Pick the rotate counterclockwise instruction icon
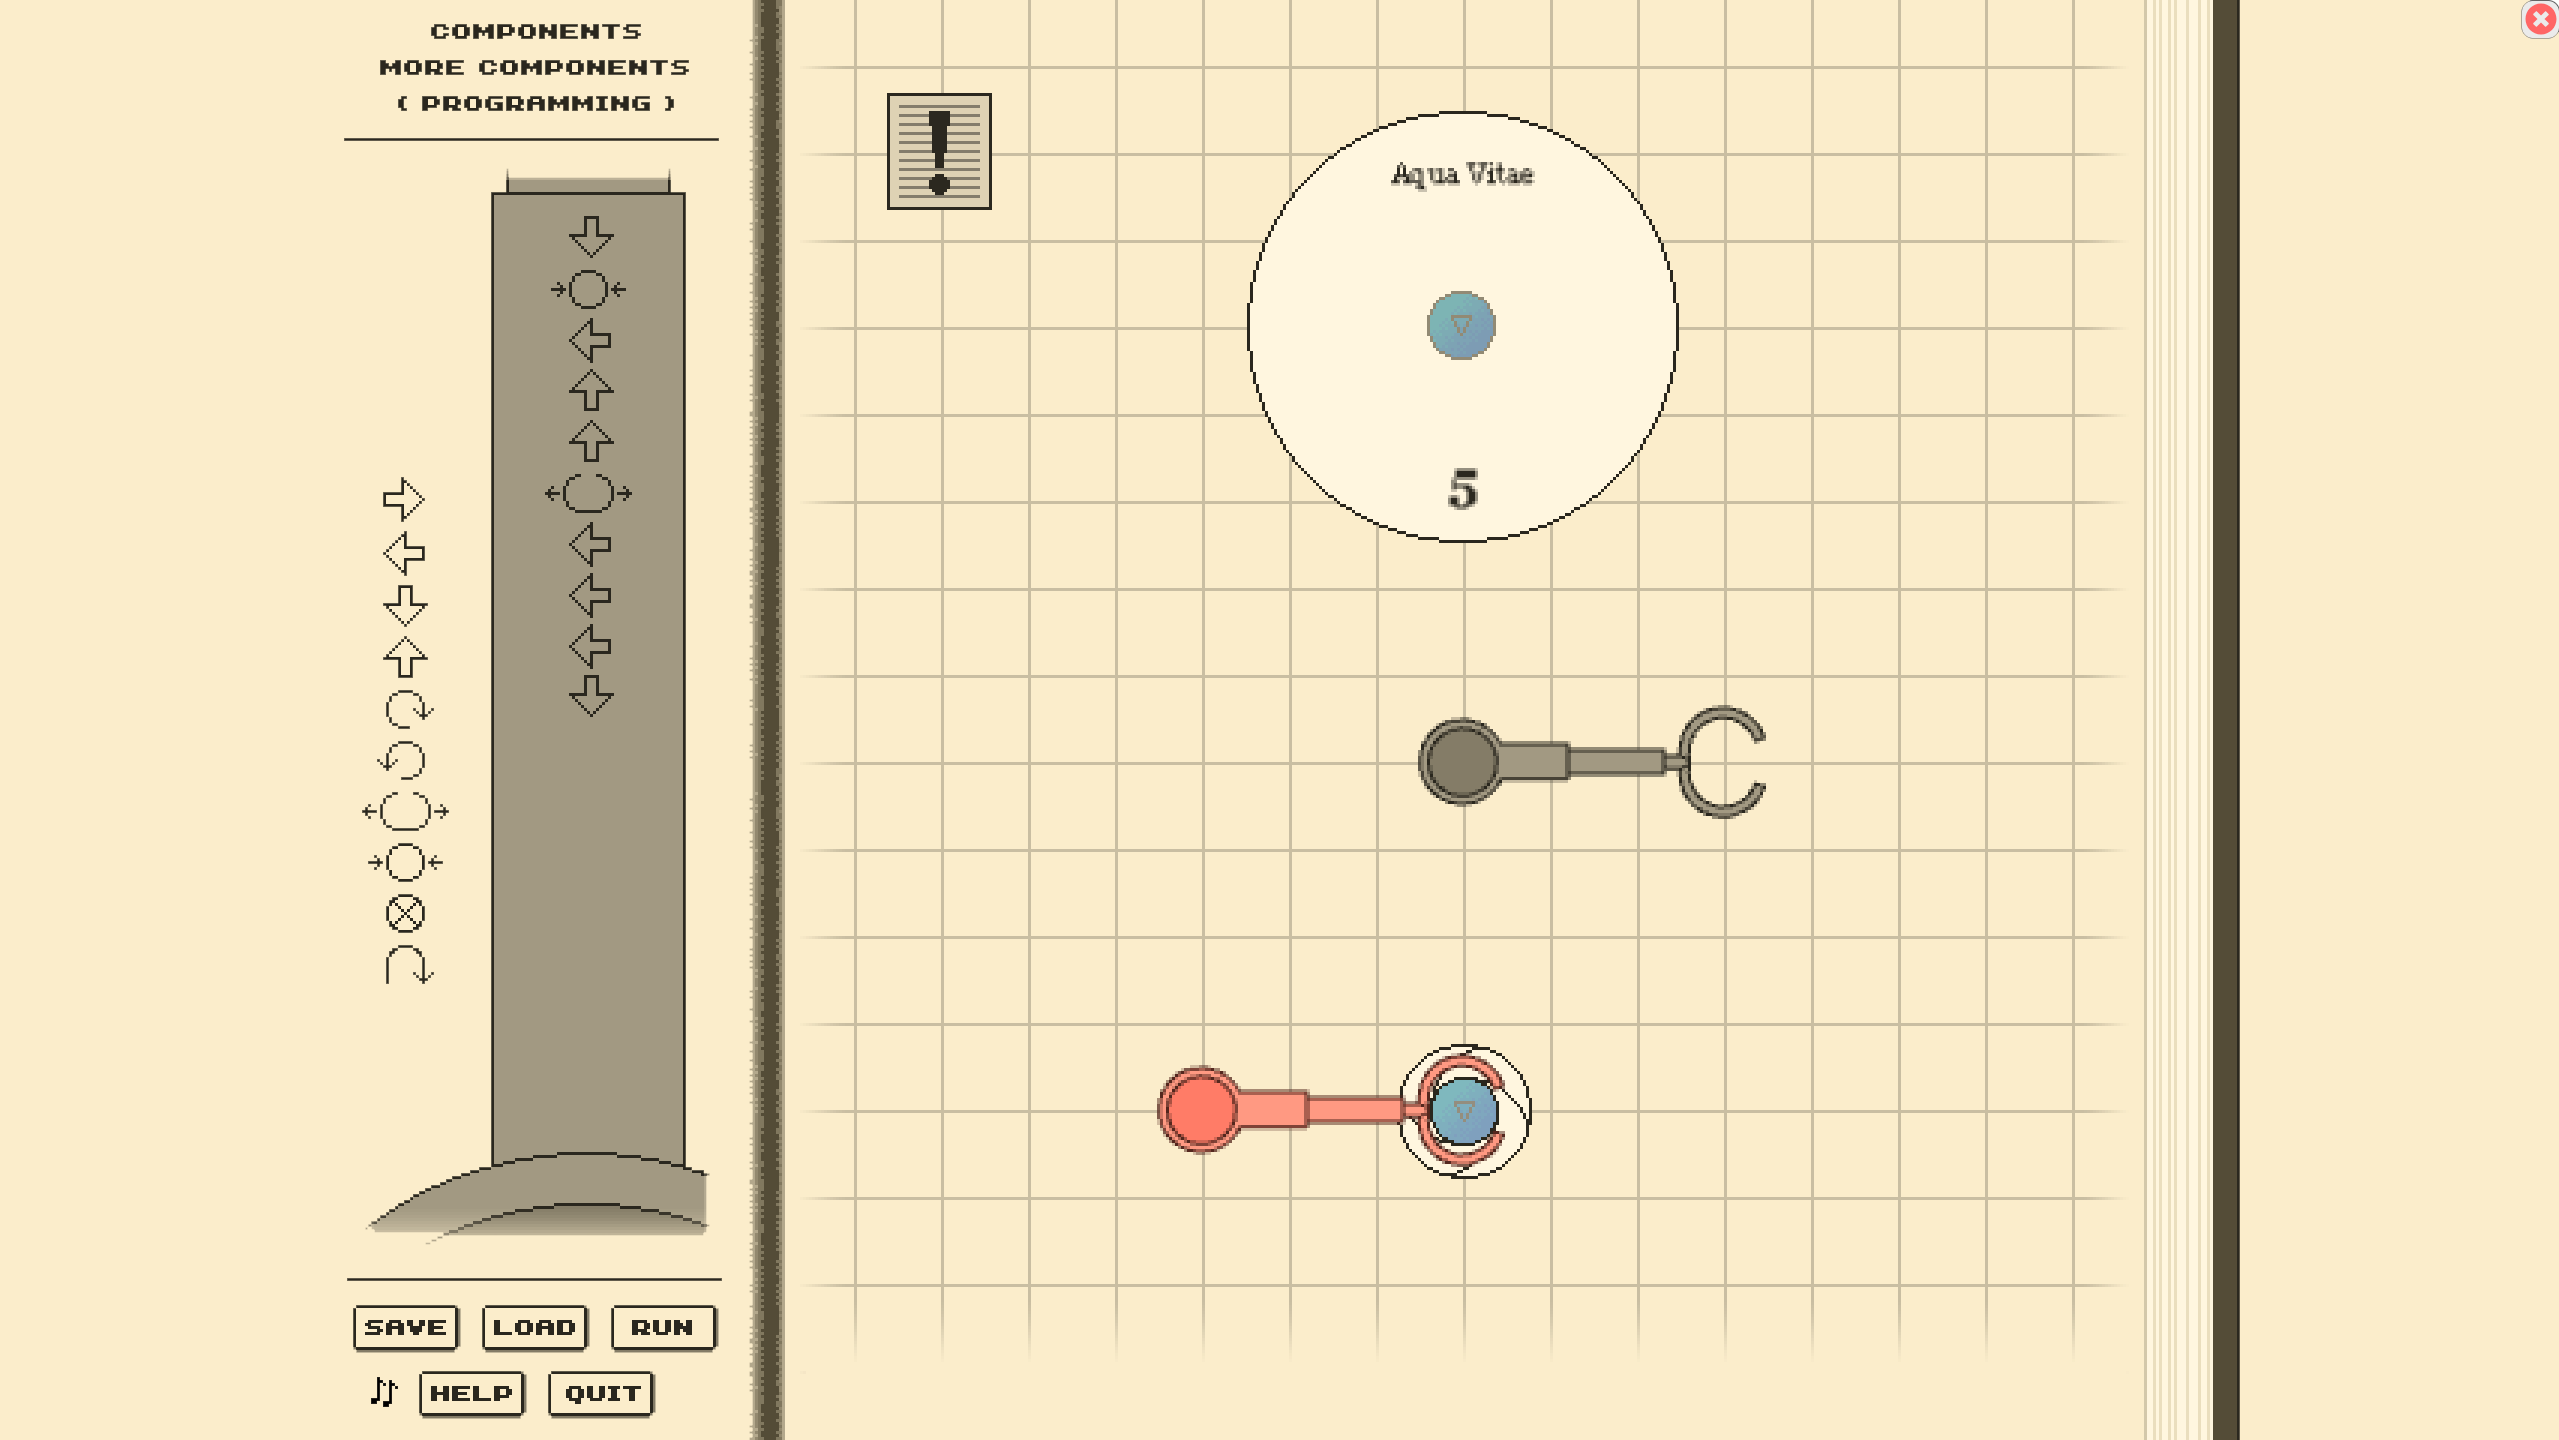This screenshot has height=1440, width=2559. tap(403, 761)
